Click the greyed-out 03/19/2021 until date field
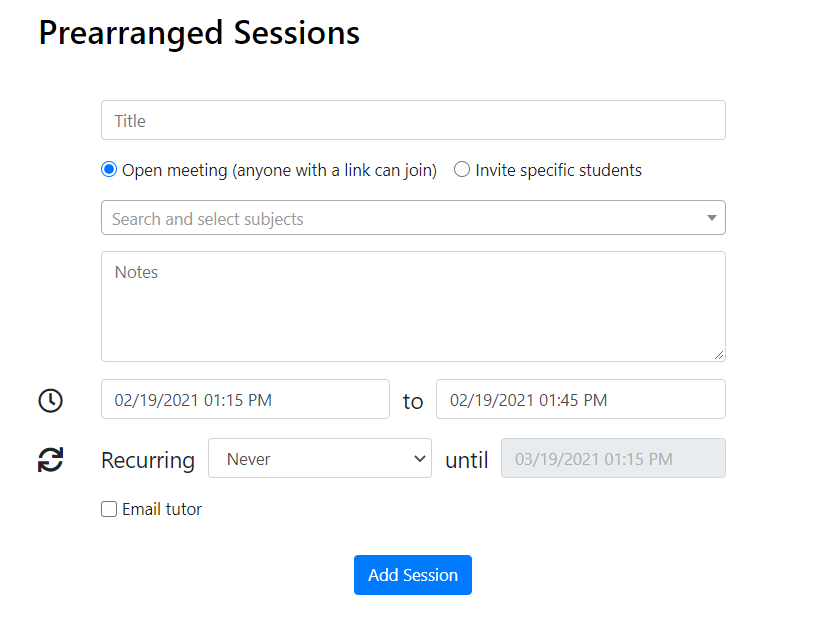Image resolution: width=822 pixels, height=621 pixels. [613, 459]
